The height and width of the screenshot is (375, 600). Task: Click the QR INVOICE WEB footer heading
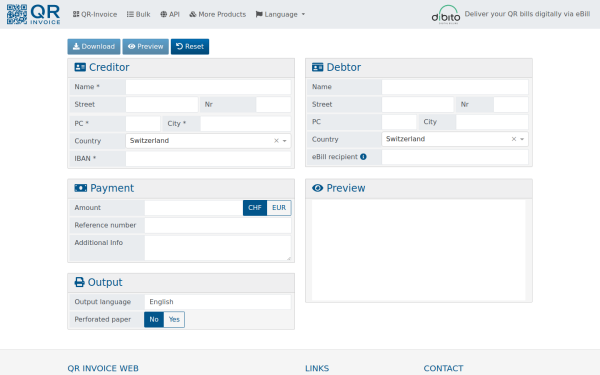[103, 368]
